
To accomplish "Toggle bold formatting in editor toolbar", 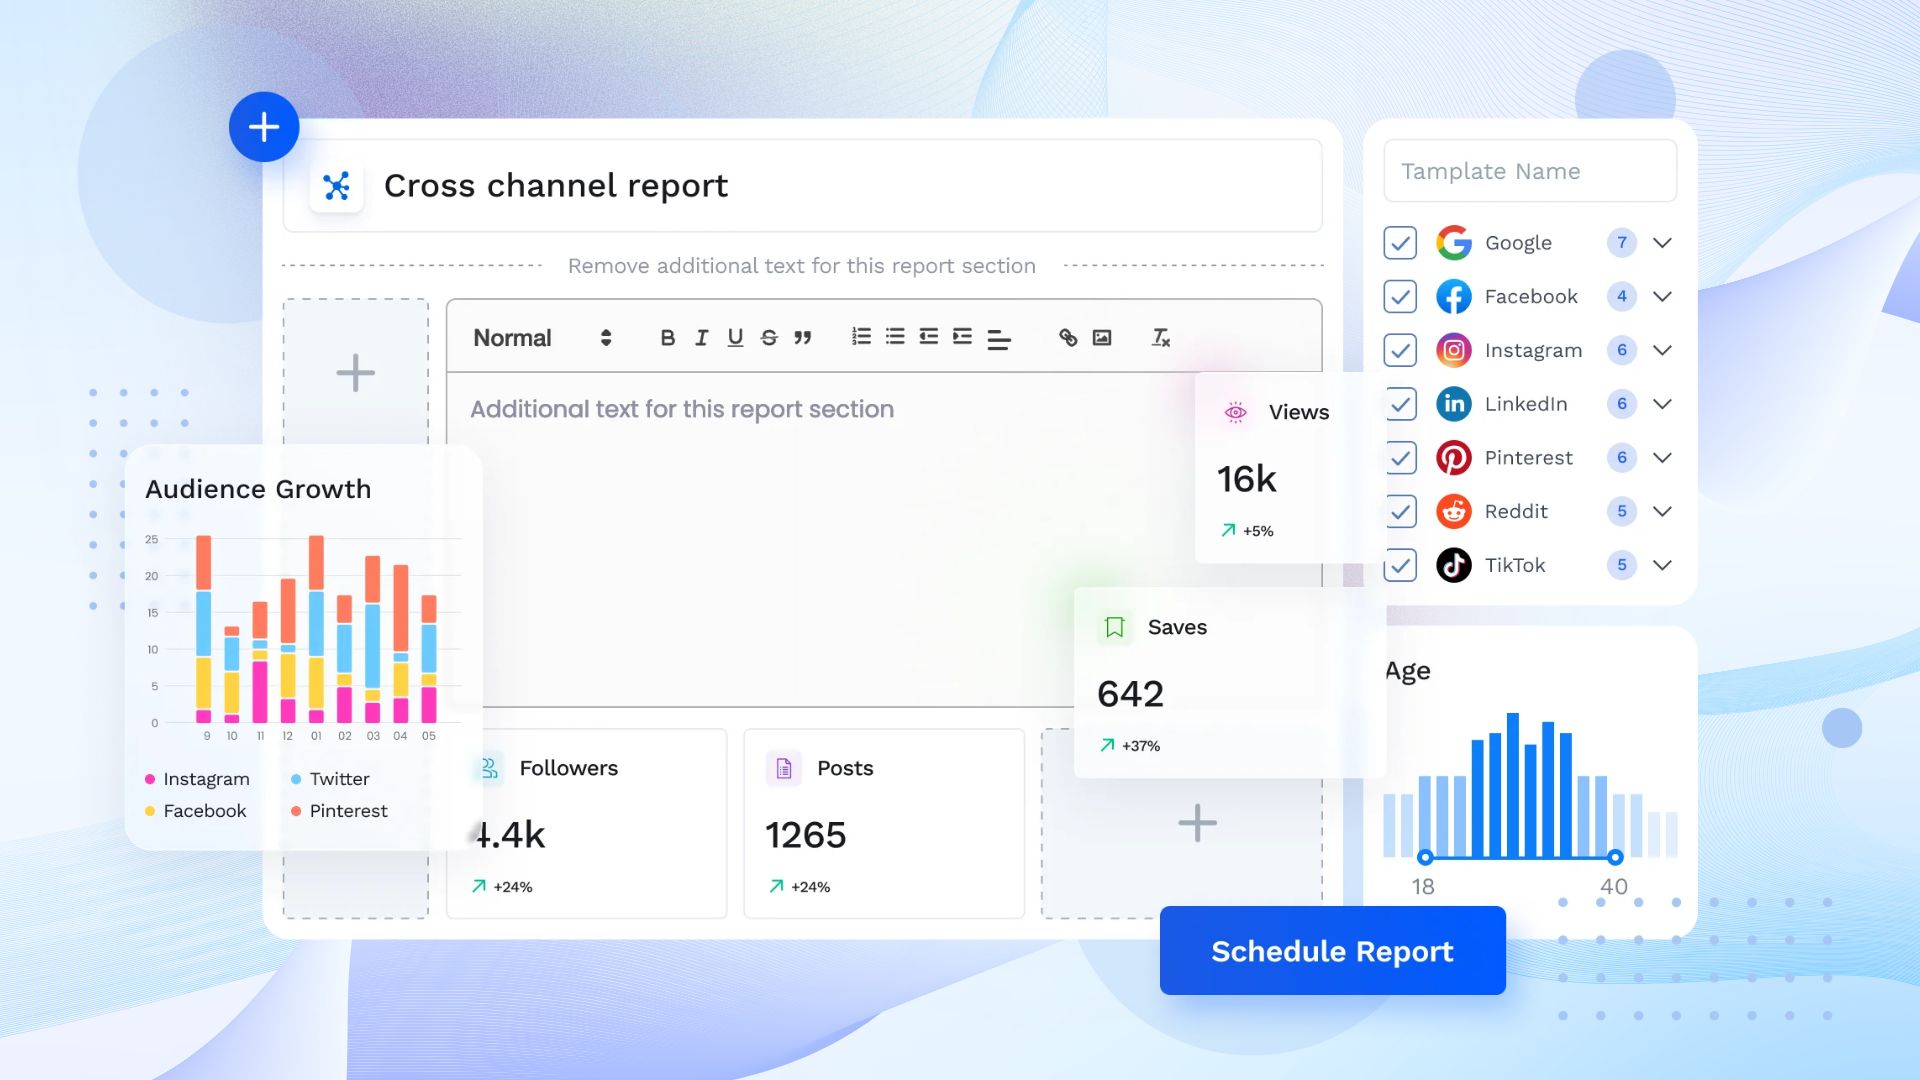I will [667, 338].
